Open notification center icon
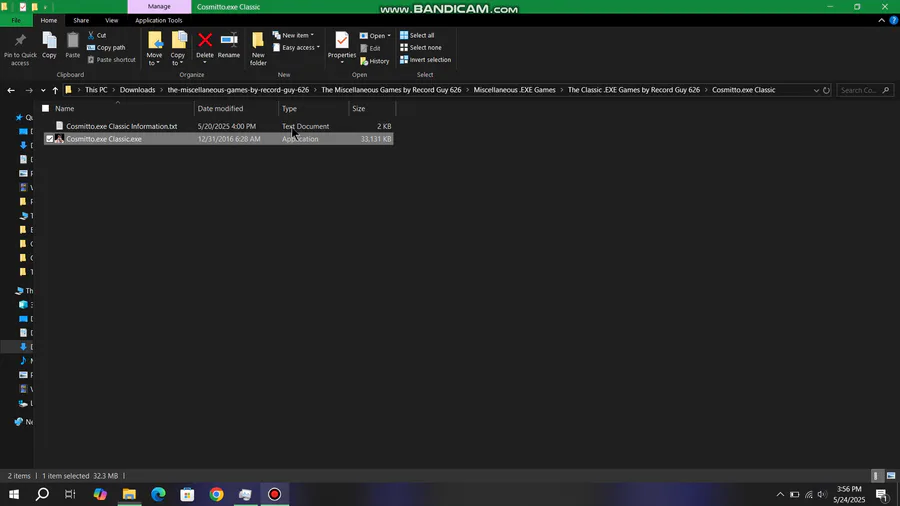This screenshot has height=506, width=900. click(x=882, y=494)
